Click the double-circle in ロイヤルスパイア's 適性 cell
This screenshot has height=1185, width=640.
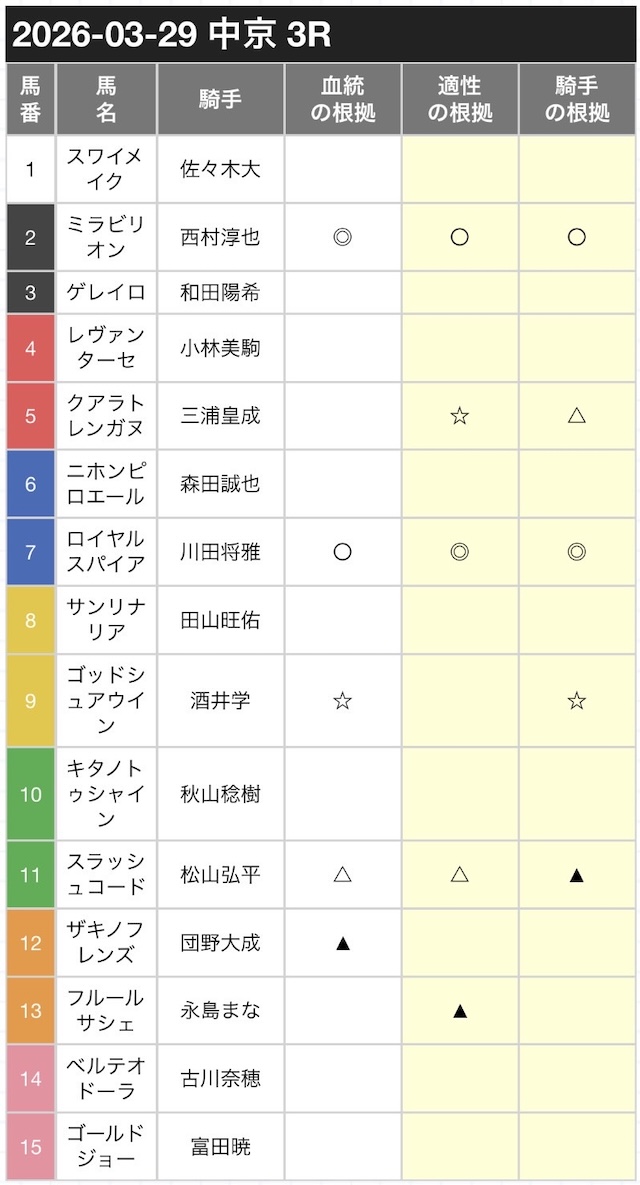460,552
